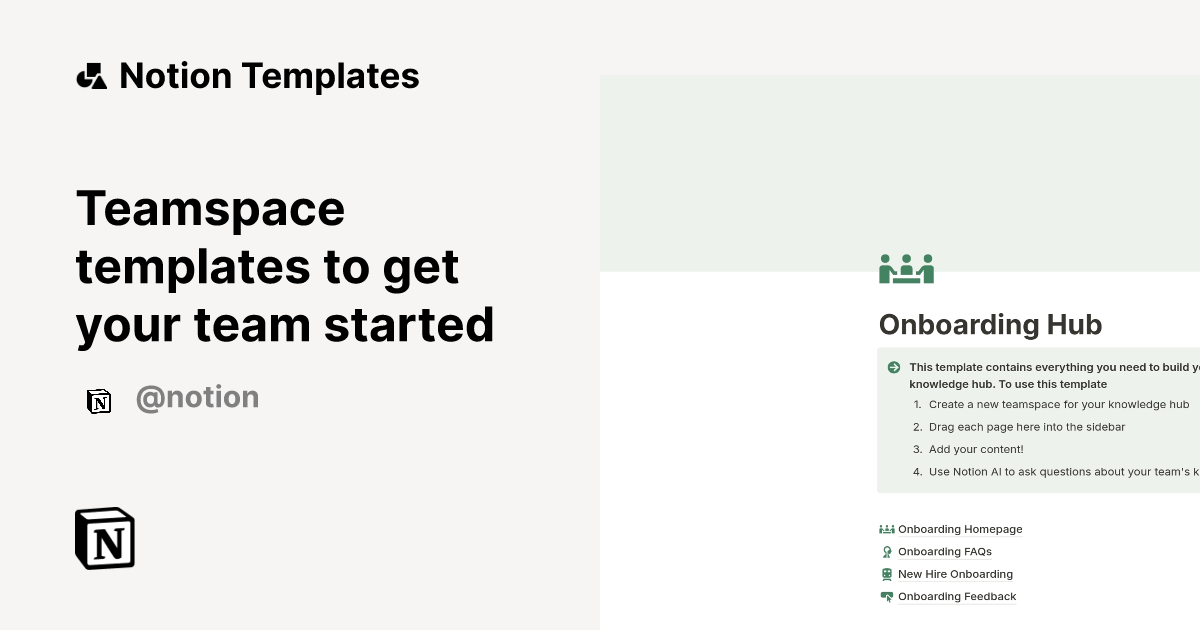
Task: Click the "Add your content!" list step
Action: click(976, 450)
